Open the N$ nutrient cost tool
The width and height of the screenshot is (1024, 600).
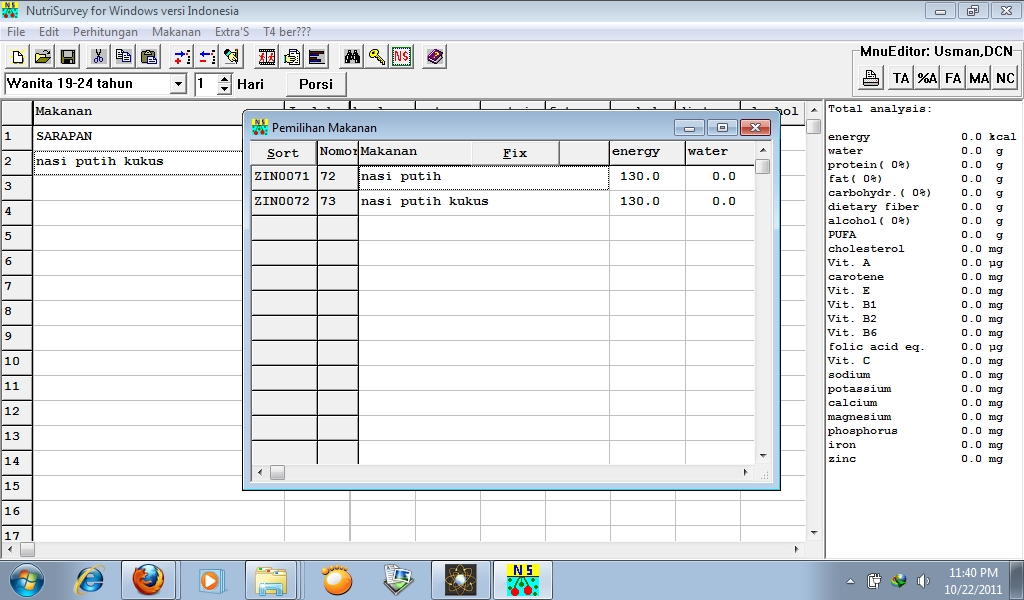(x=401, y=57)
